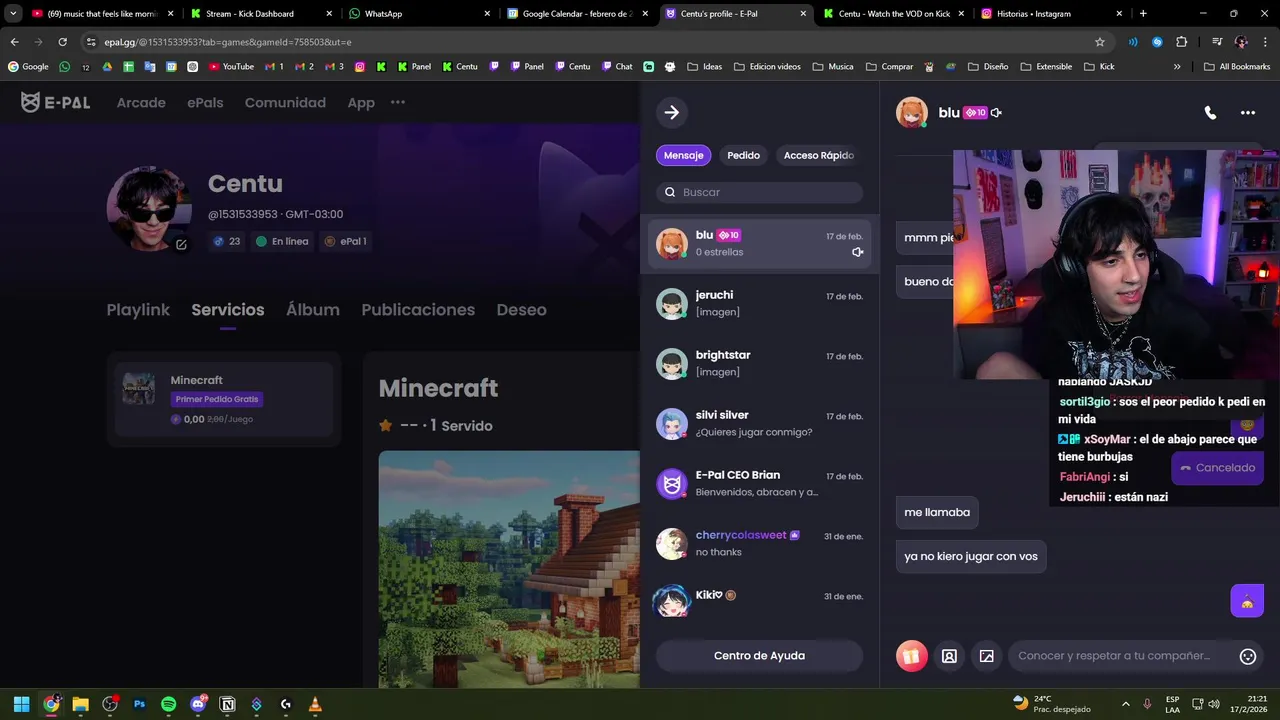Reload the page
The image size is (1280, 720).
62,42
